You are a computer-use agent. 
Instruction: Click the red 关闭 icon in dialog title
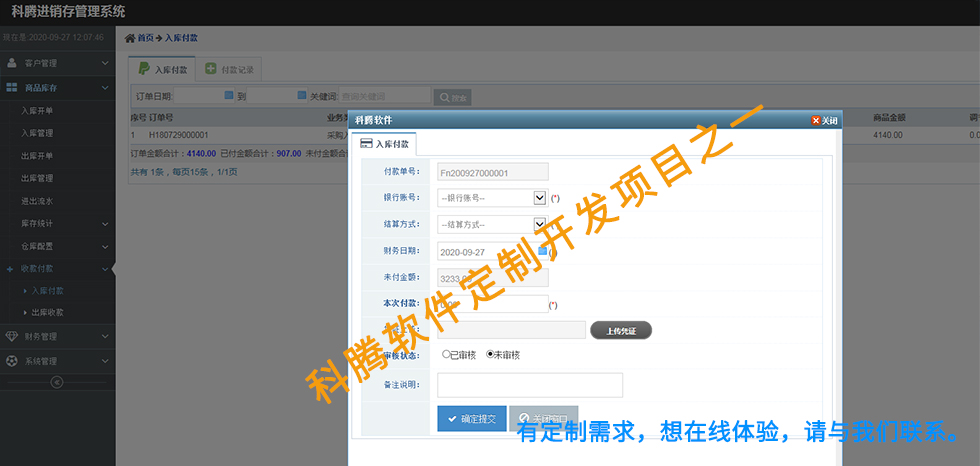click(816, 121)
